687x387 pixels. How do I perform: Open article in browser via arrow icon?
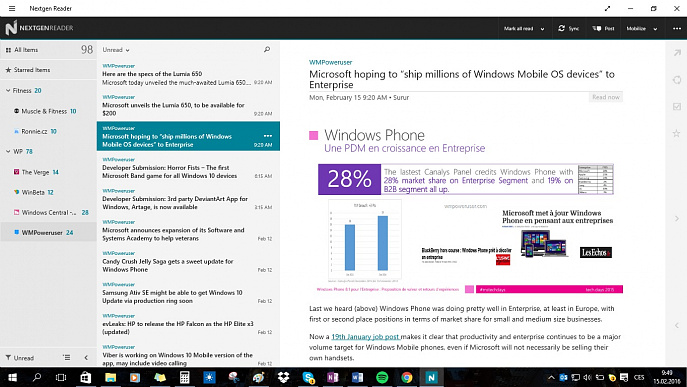pos(677,53)
